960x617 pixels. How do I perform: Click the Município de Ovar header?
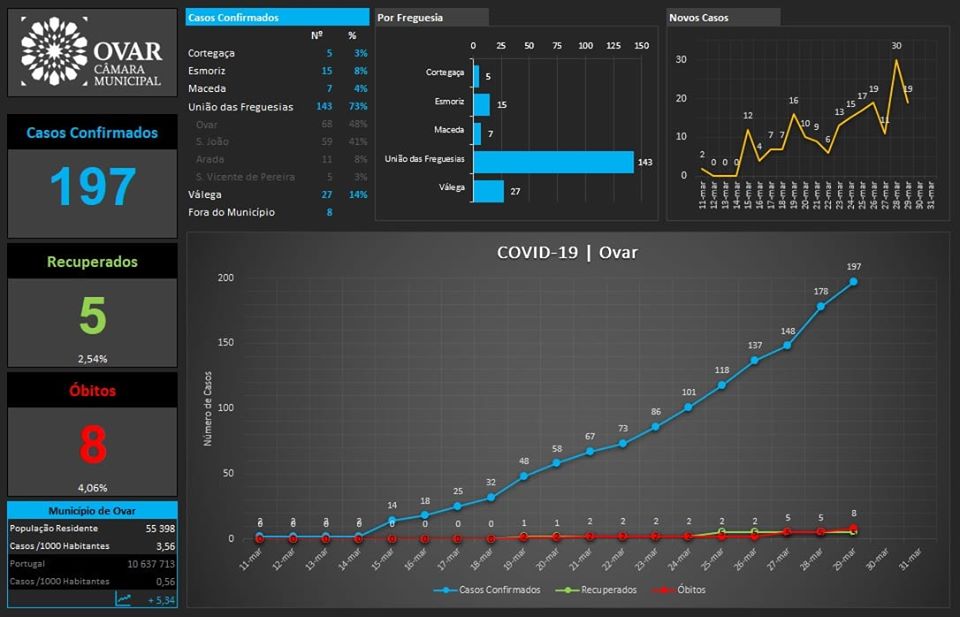click(92, 510)
